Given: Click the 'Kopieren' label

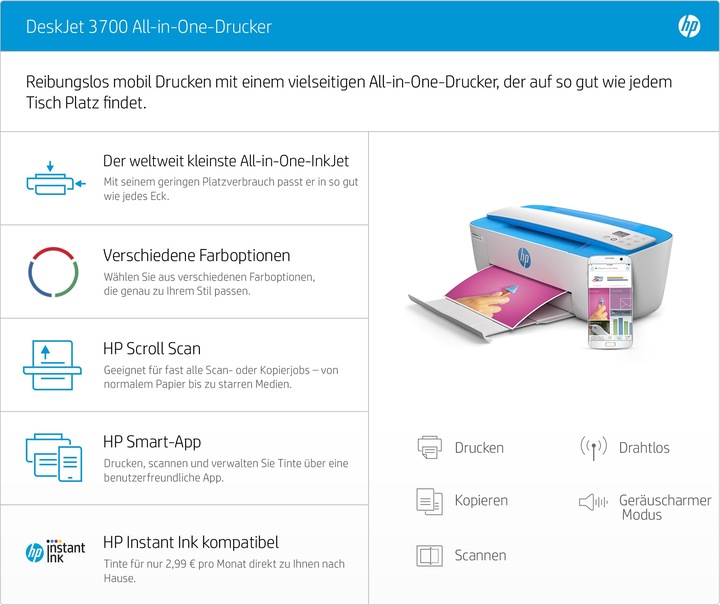Looking at the screenshot, I should coord(481,500).
